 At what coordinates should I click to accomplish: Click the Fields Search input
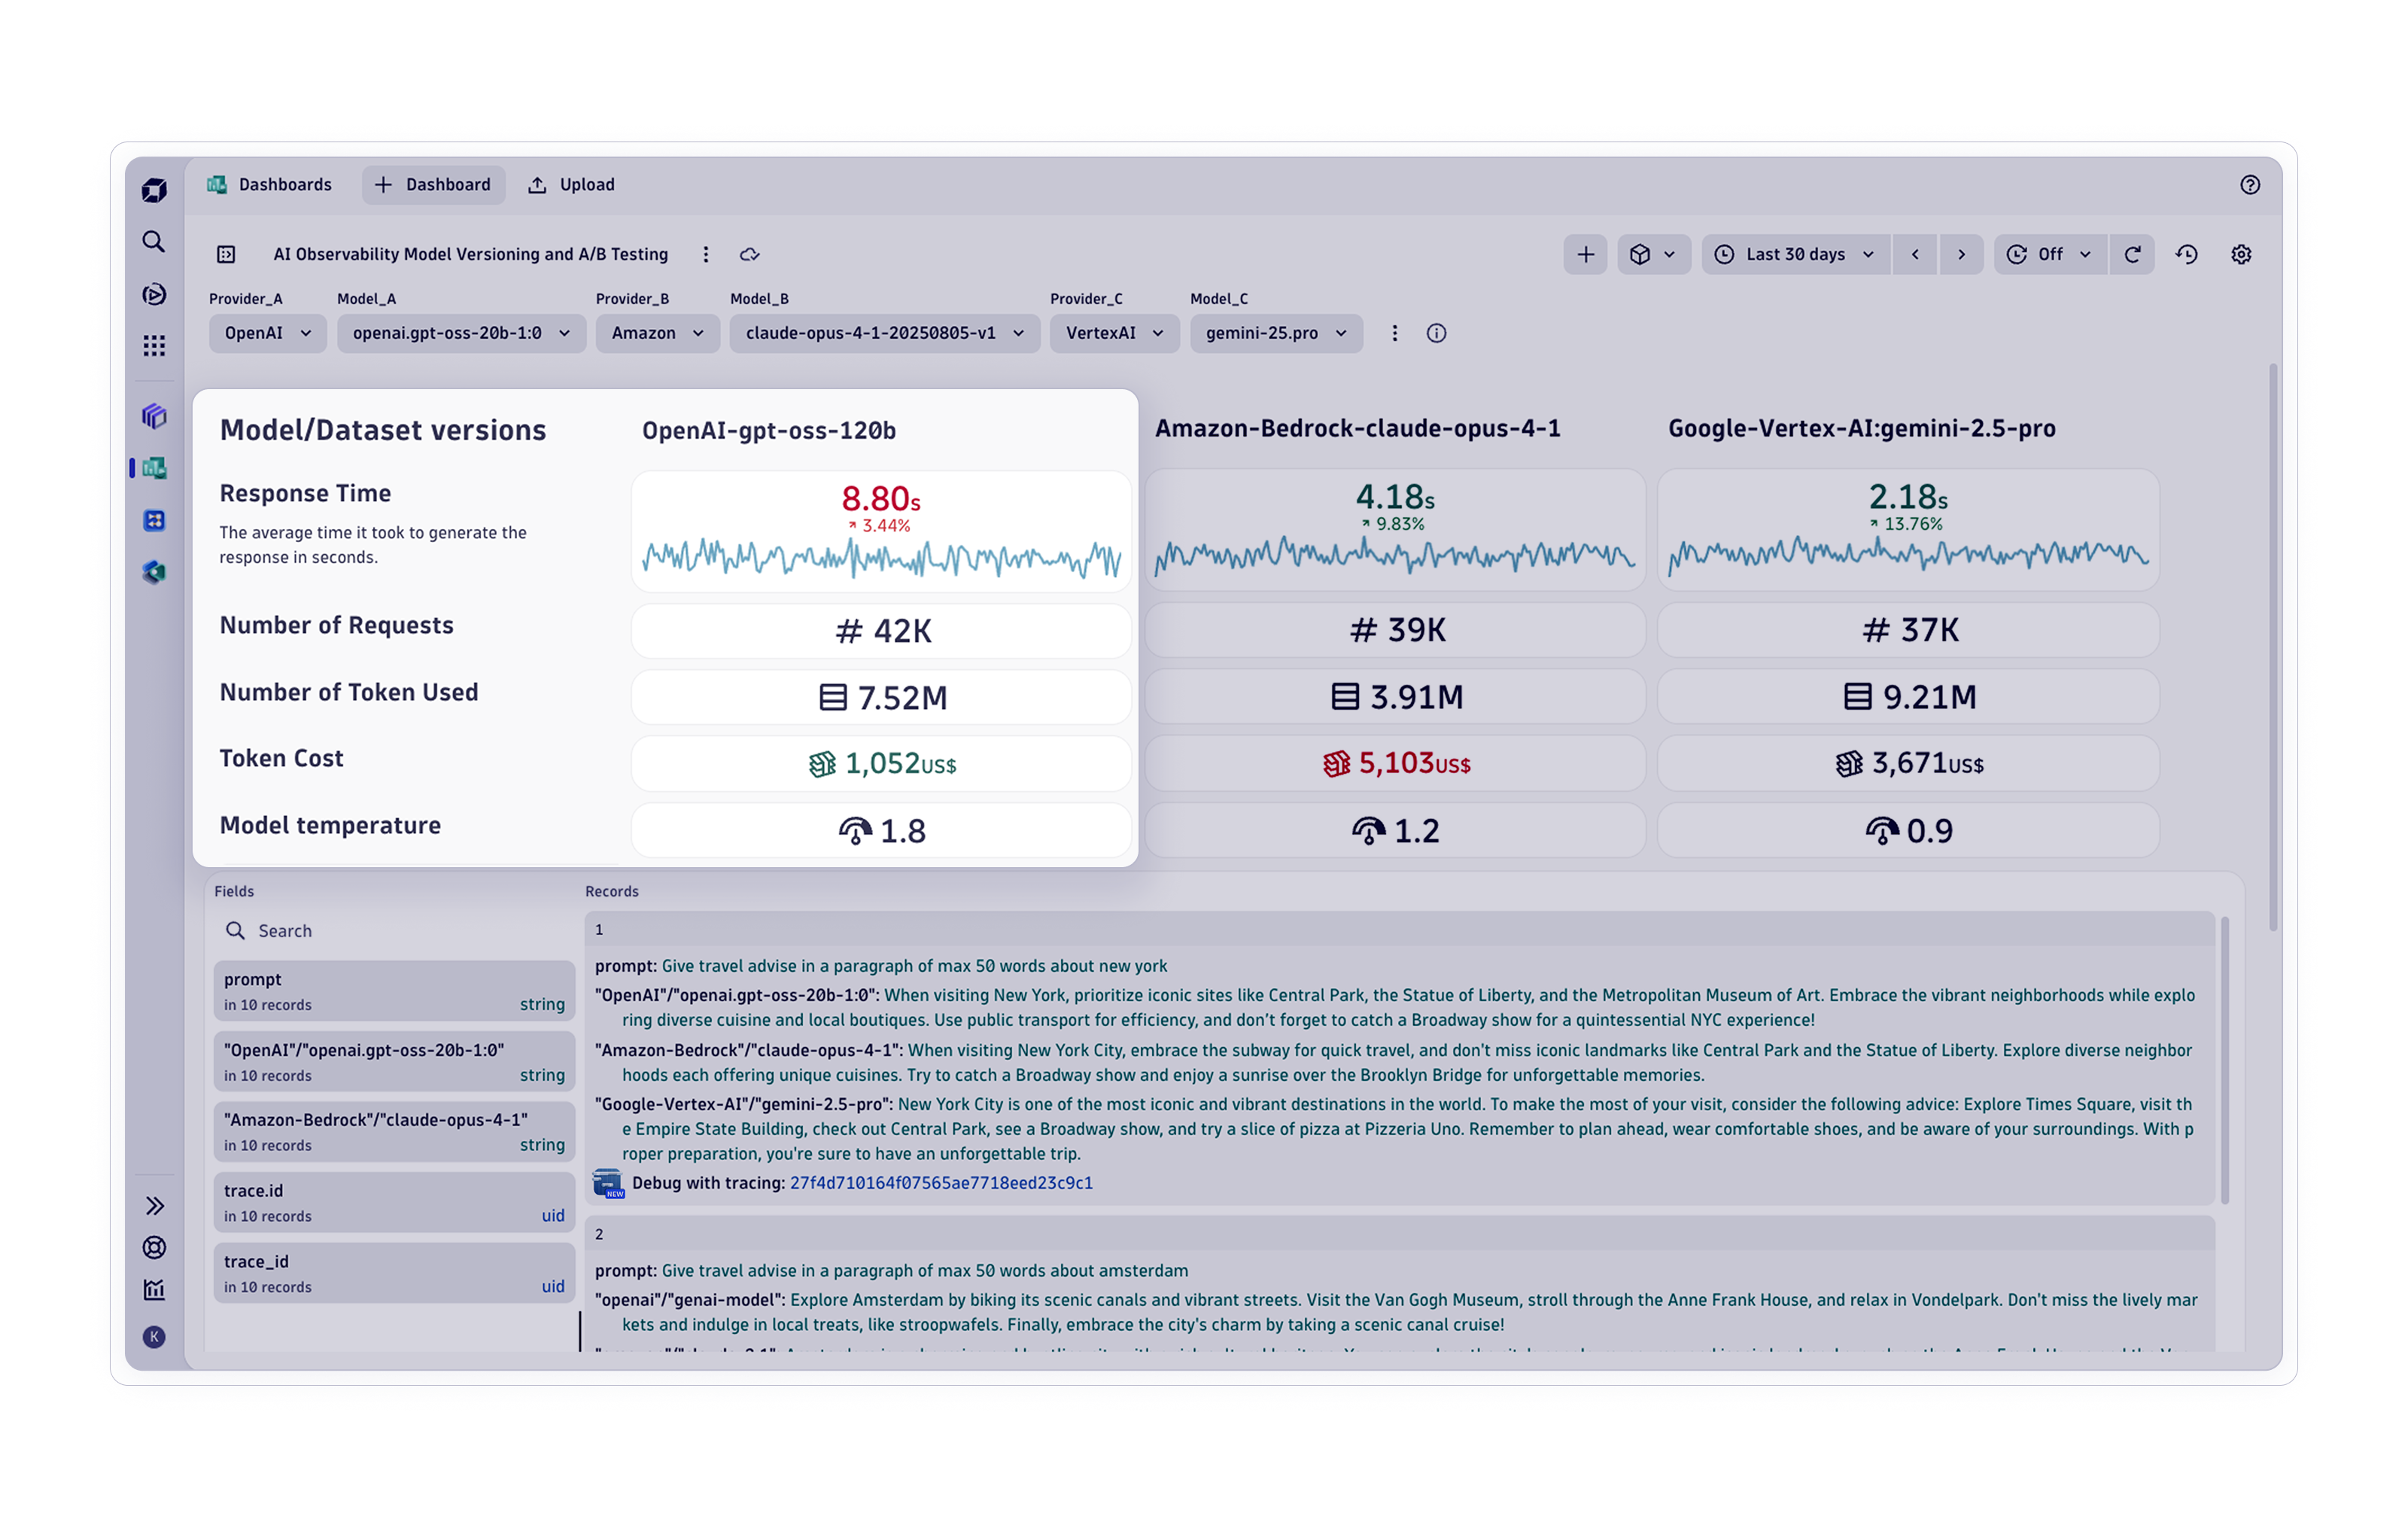394,931
